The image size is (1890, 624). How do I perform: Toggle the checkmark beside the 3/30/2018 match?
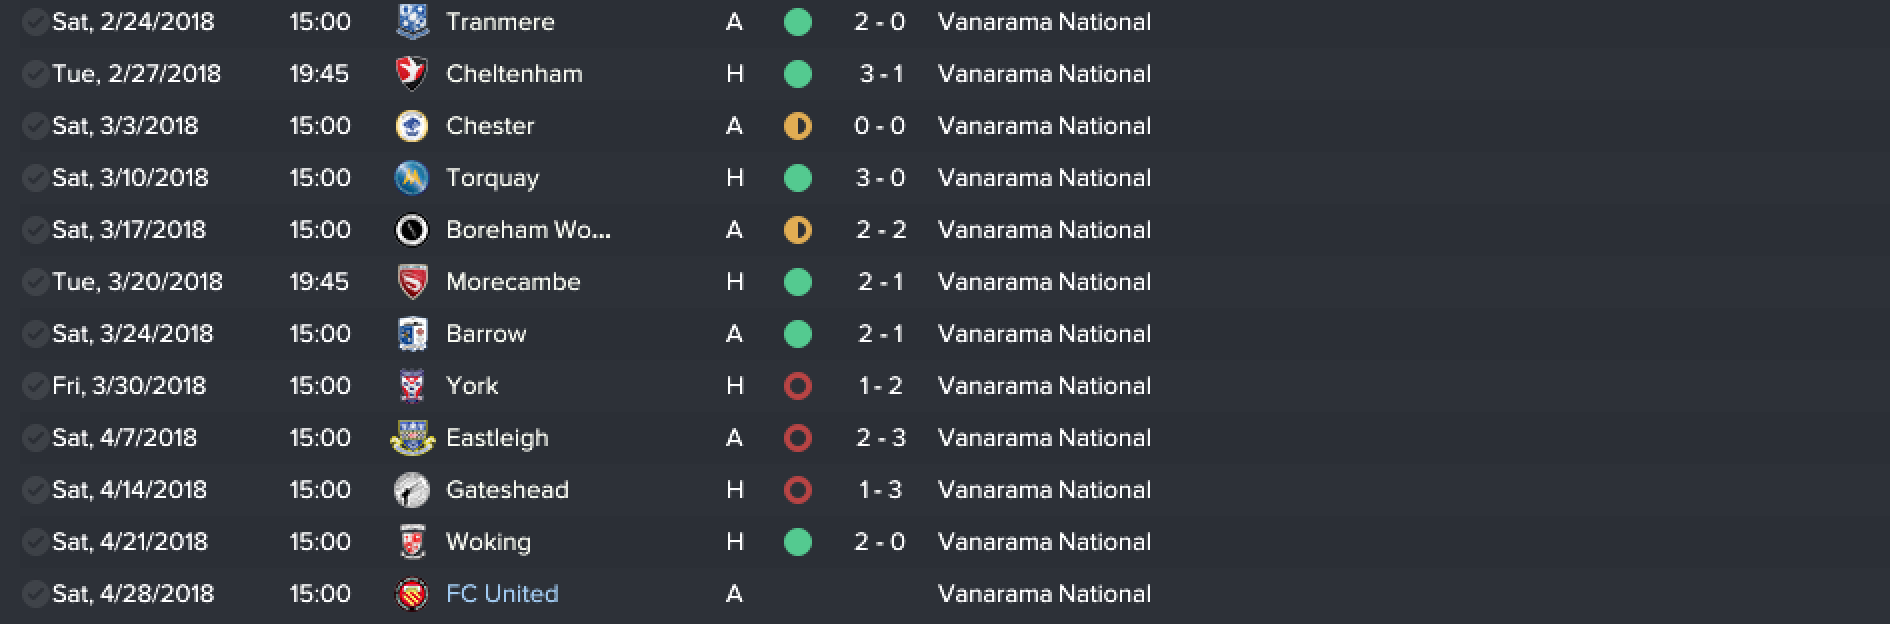tap(35, 386)
